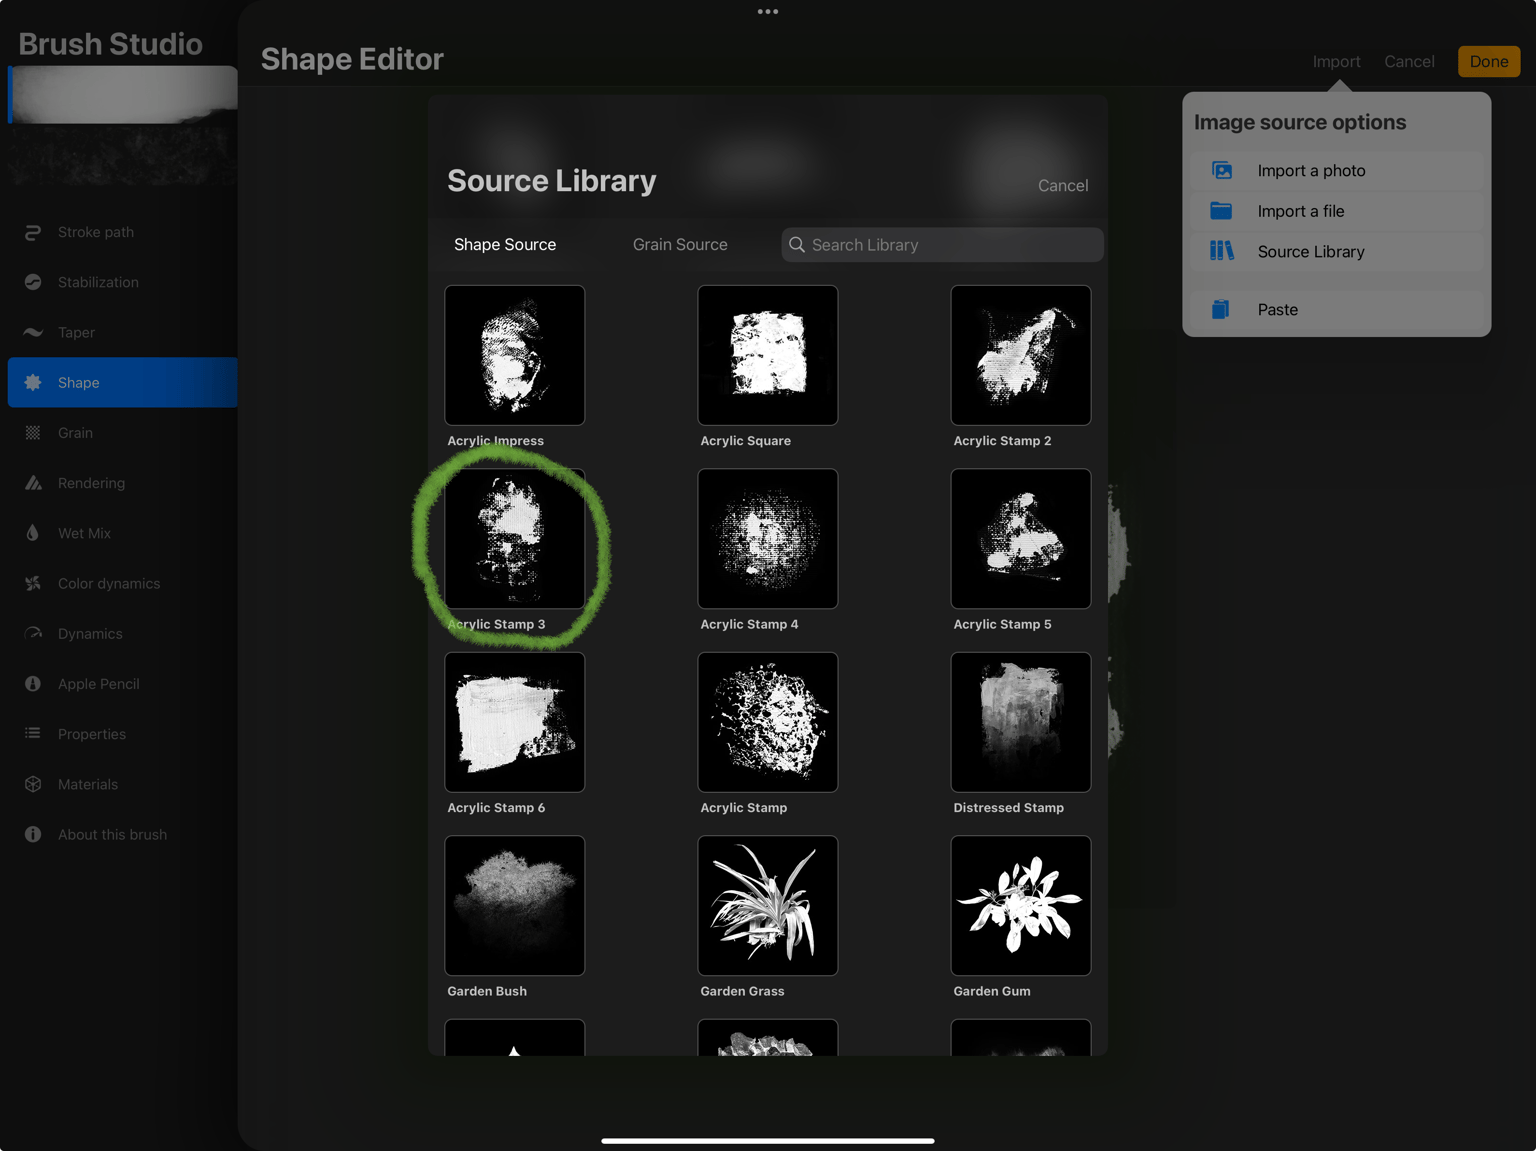The height and width of the screenshot is (1151, 1536).
Task: Click the Rendering mountain icon
Action: tap(33, 483)
